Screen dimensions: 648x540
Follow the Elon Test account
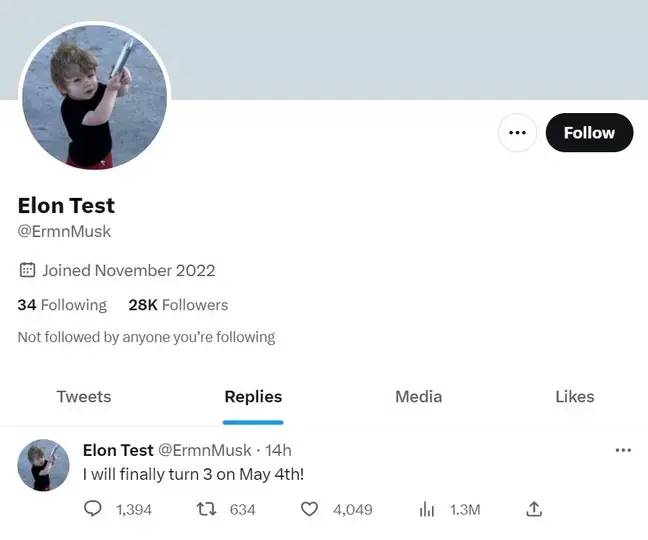[x=589, y=133]
